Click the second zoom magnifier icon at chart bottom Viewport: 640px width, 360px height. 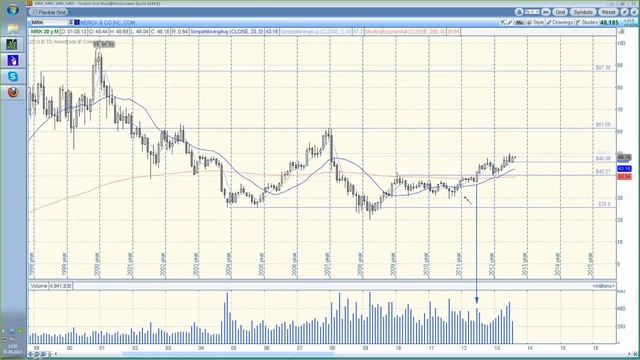[x=43, y=354]
